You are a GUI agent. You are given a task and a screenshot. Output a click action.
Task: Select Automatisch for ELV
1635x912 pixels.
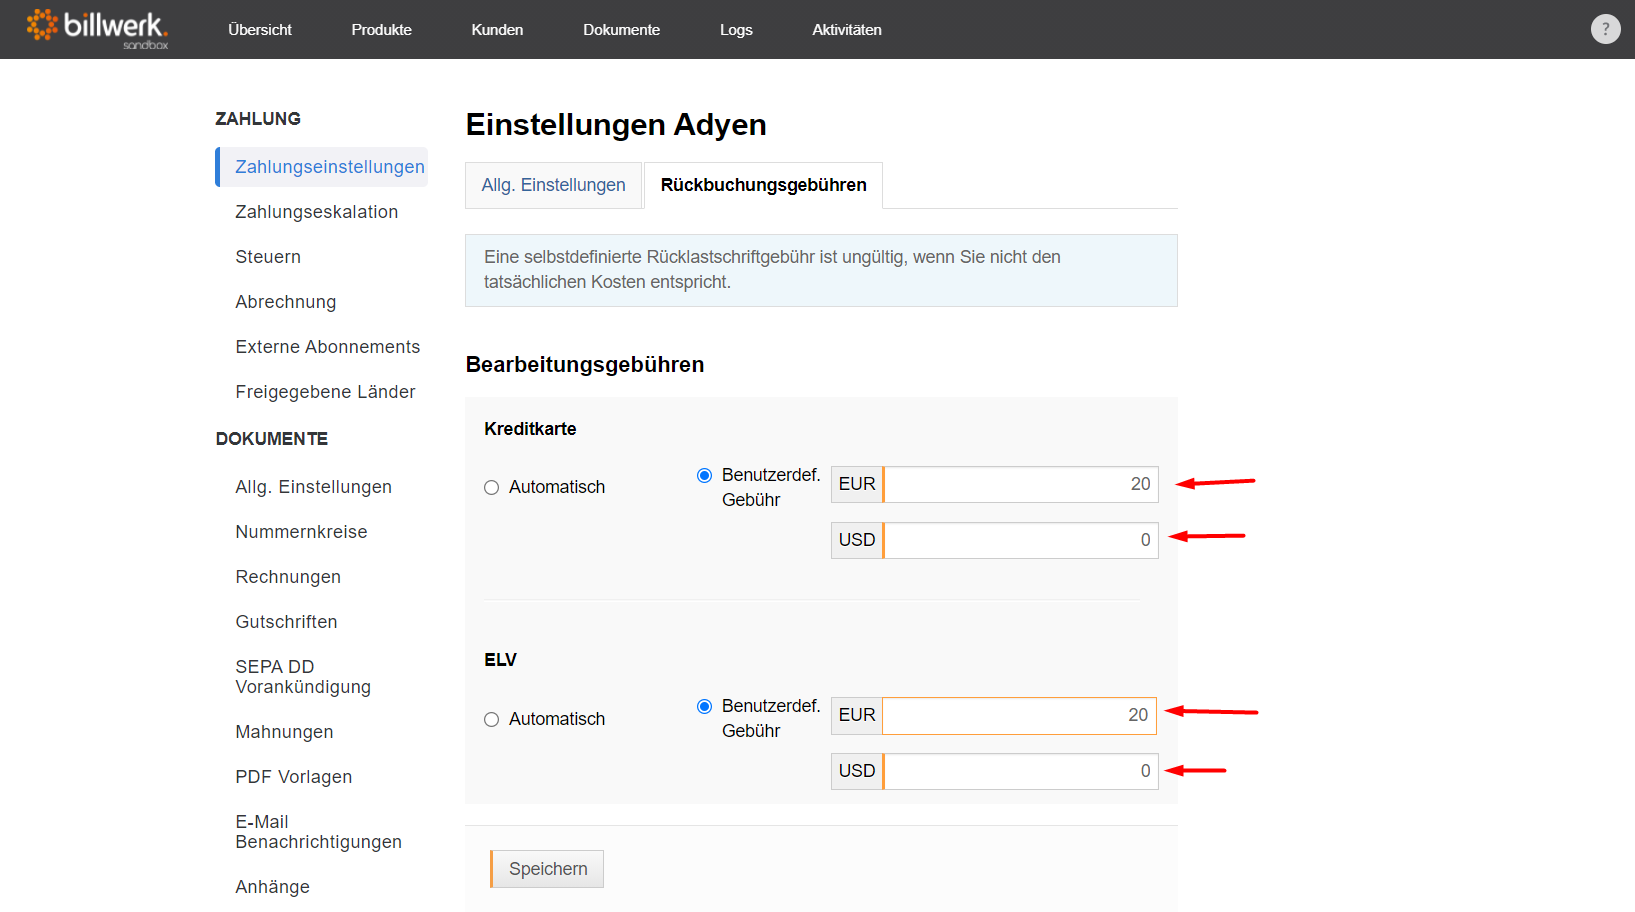491,719
